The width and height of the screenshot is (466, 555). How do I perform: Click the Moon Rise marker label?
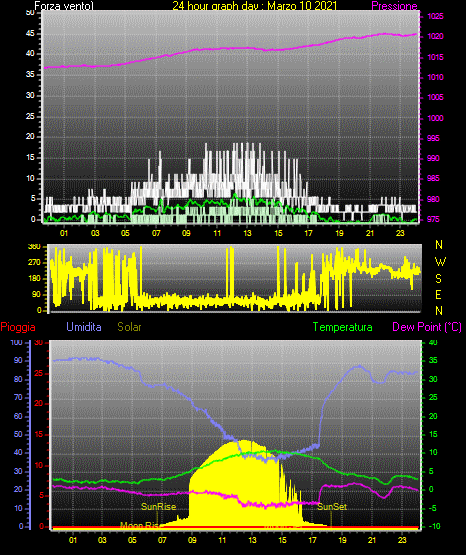141,525
